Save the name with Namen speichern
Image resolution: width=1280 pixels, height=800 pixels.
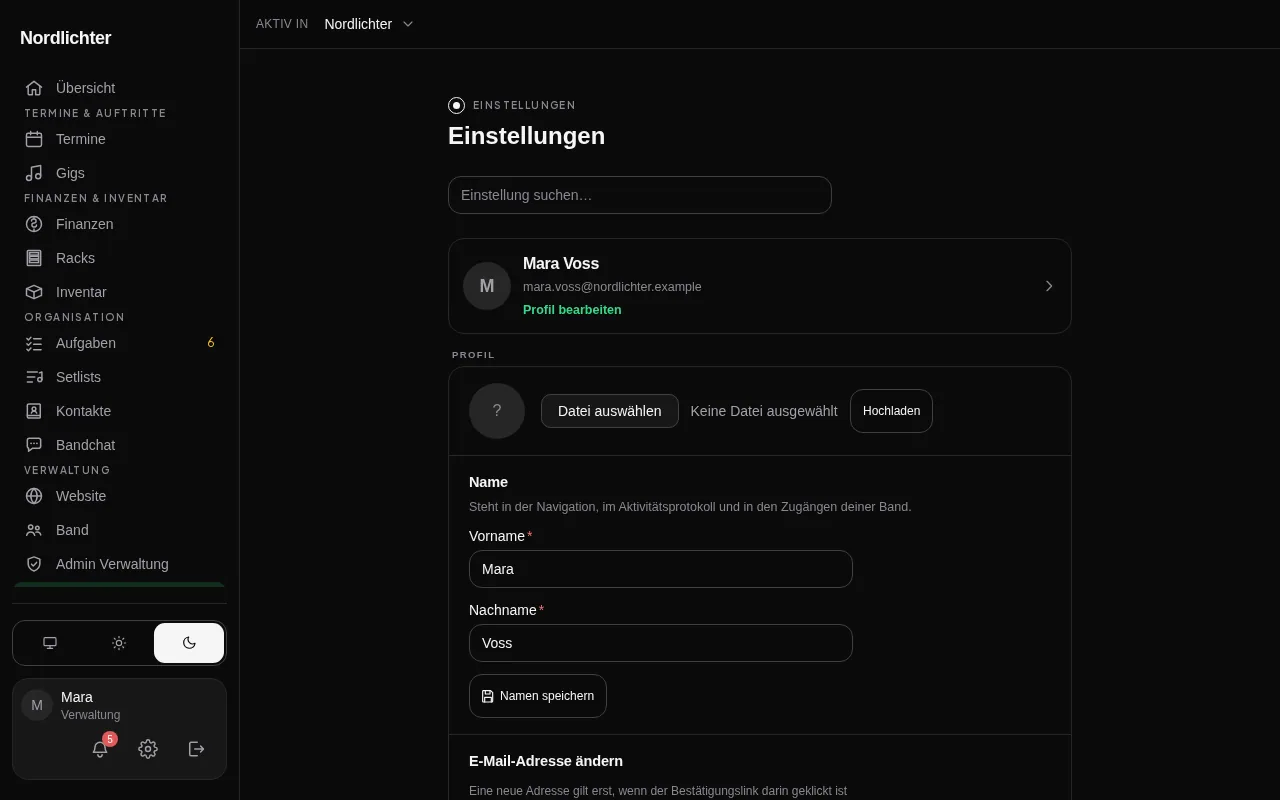(x=538, y=696)
